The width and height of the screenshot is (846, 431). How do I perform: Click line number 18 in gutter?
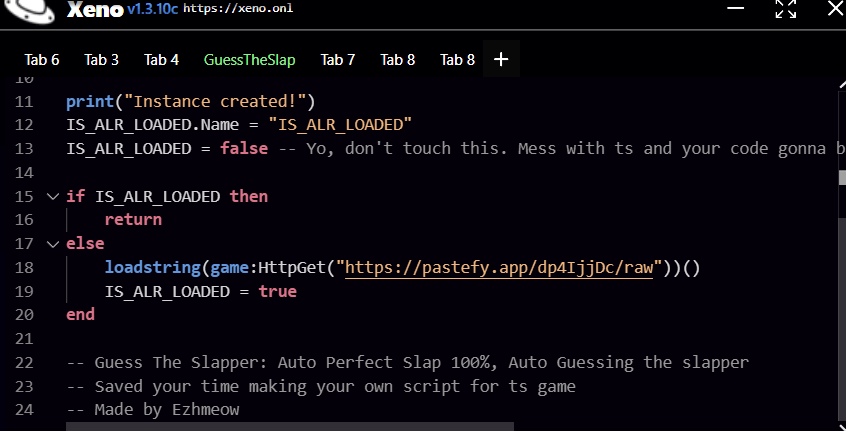[24, 268]
